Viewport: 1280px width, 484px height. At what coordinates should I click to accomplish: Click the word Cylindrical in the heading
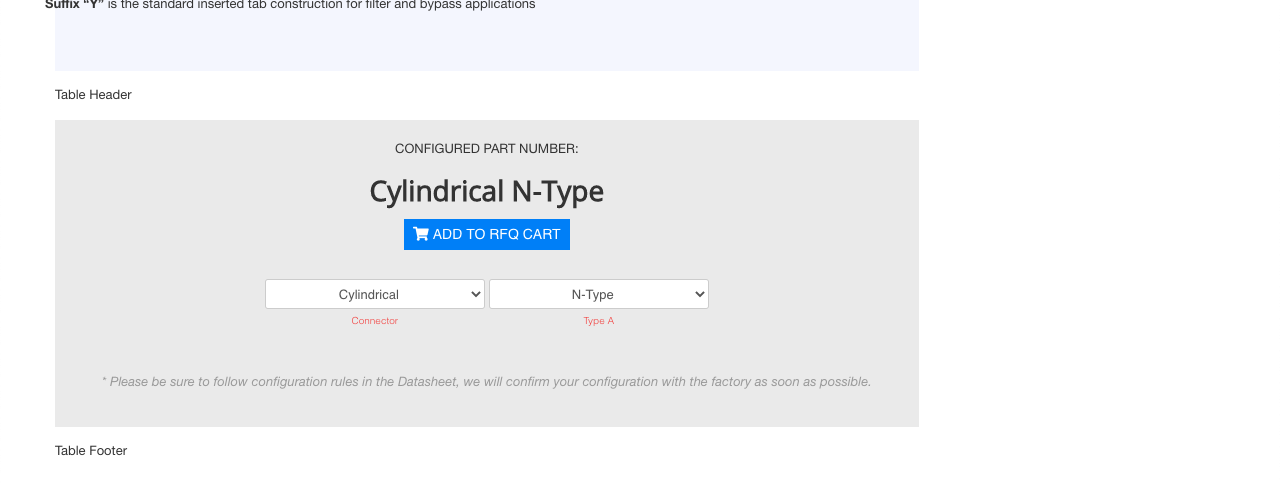[436, 191]
